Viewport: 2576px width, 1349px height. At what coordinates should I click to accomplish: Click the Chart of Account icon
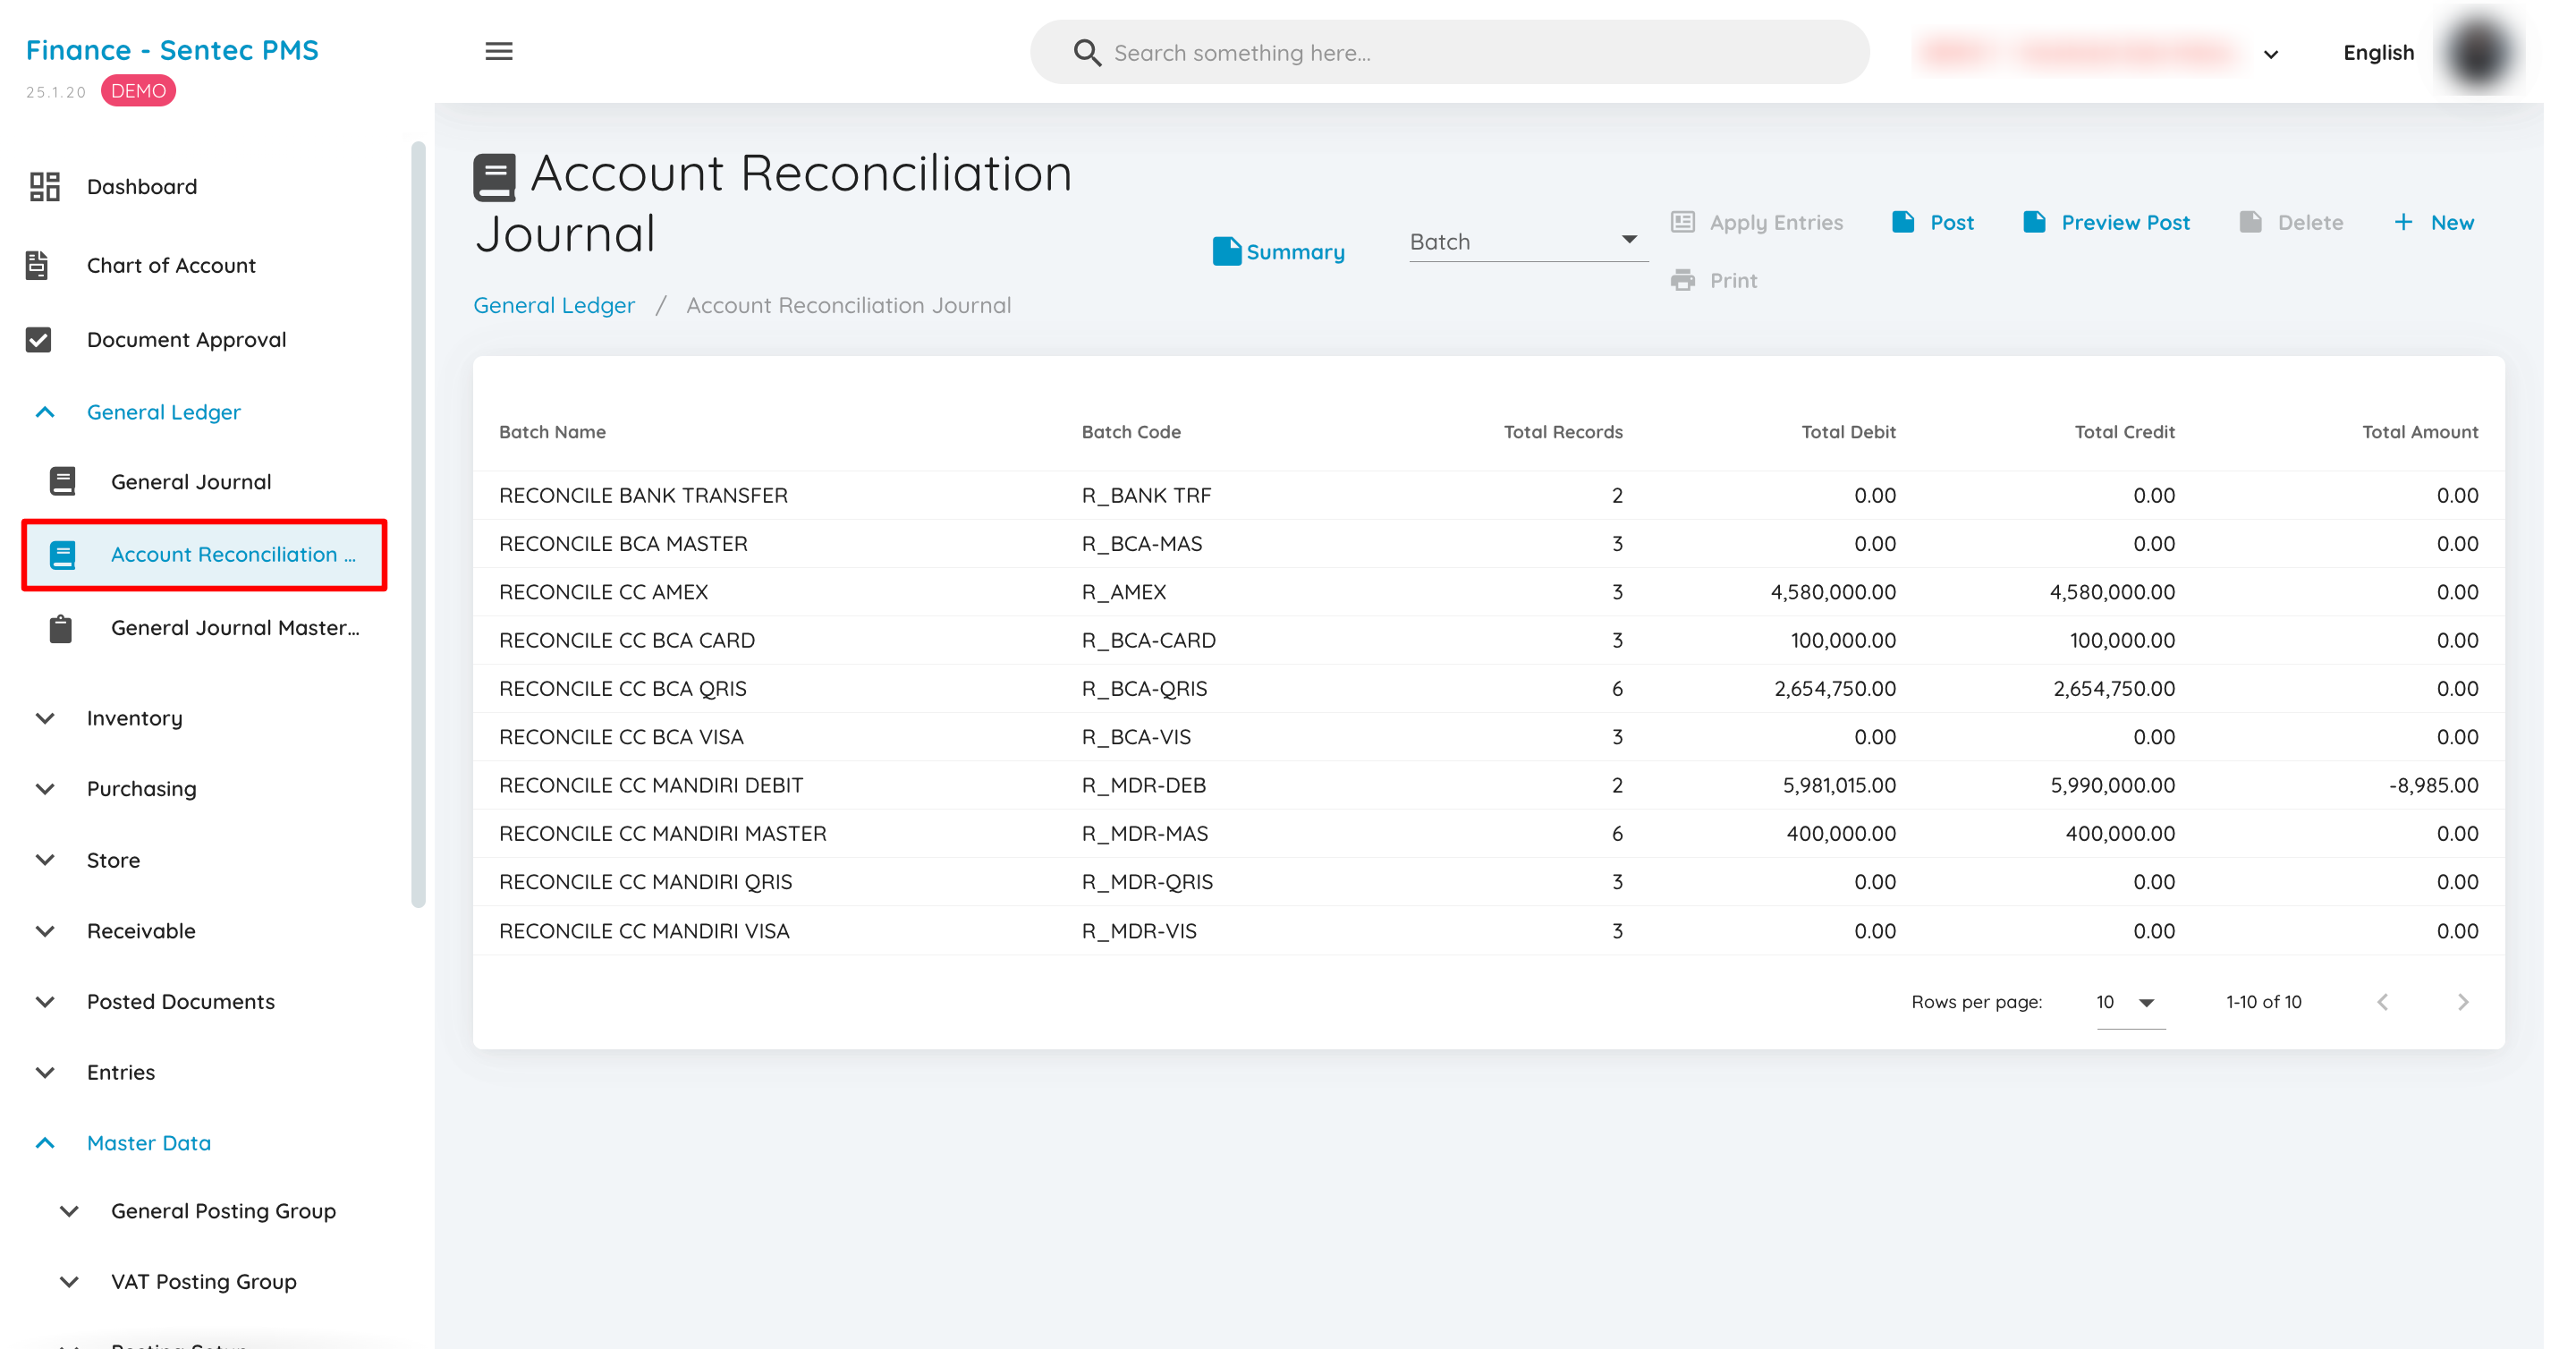37,265
